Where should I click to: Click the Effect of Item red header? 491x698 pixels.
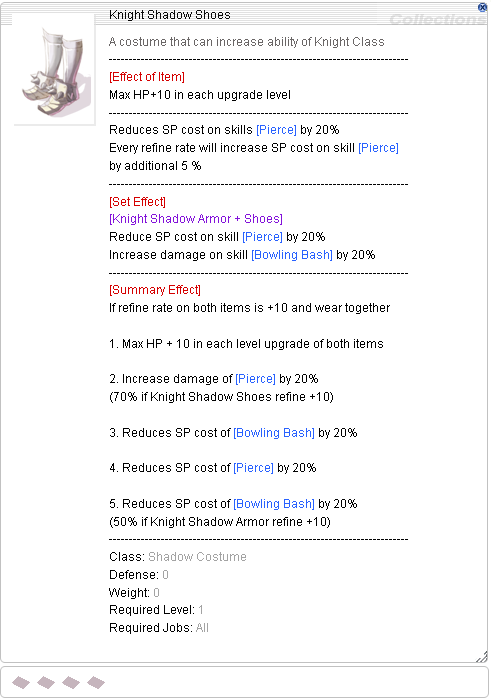pos(147,77)
